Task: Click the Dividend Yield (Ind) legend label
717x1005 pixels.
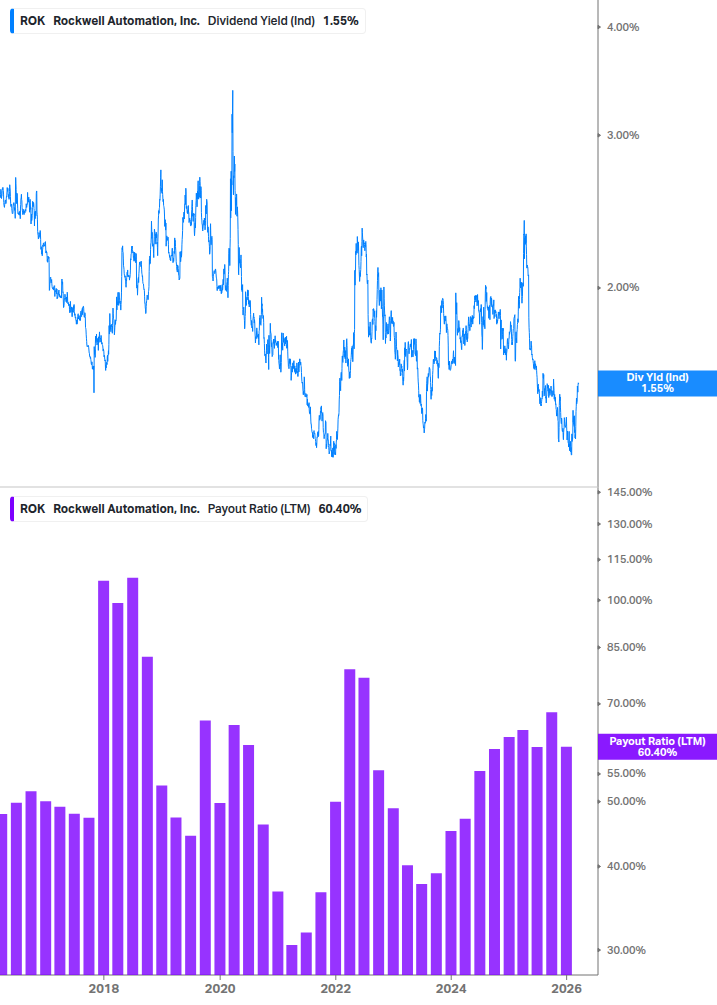Action: 261,21
